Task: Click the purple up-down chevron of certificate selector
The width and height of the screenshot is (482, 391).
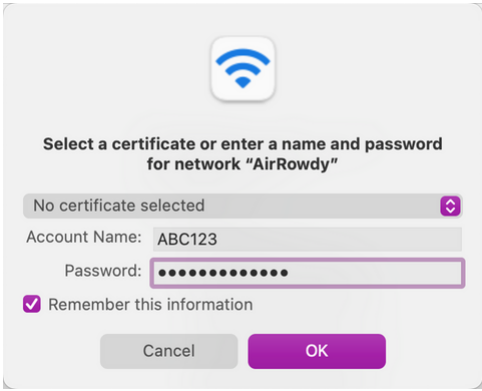Action: coord(450,206)
